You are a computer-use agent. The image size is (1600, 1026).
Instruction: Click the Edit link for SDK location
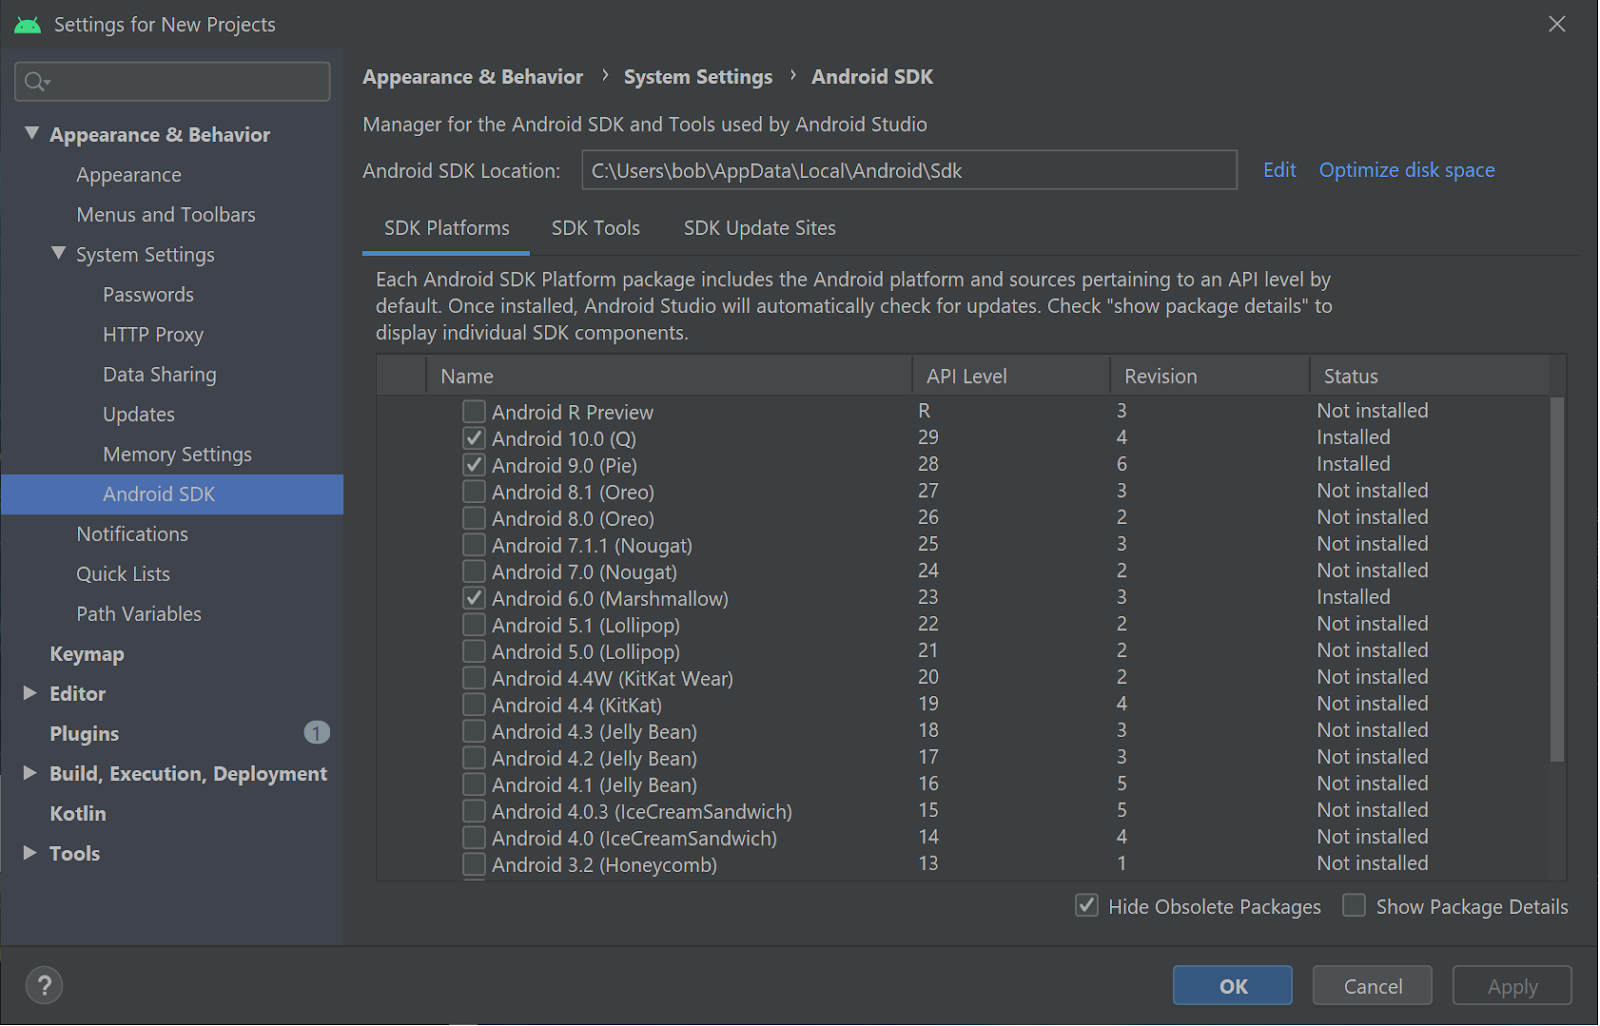pos(1279,170)
